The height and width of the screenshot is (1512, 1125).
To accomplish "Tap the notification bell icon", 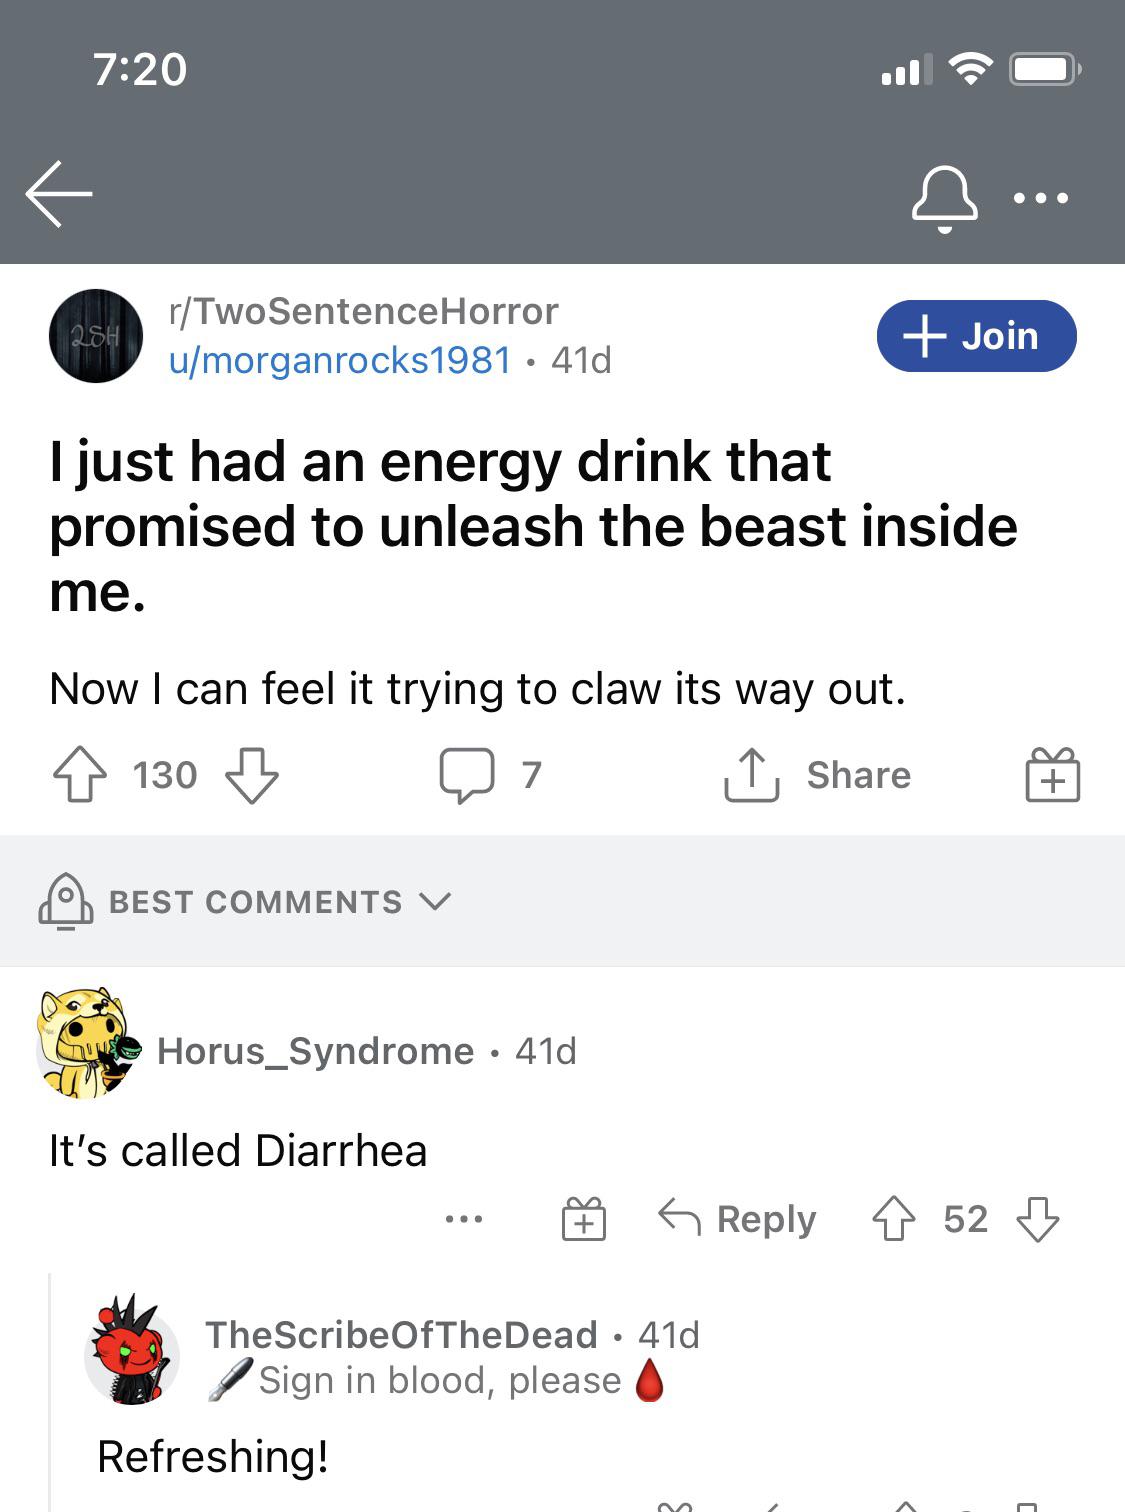I will [x=944, y=196].
